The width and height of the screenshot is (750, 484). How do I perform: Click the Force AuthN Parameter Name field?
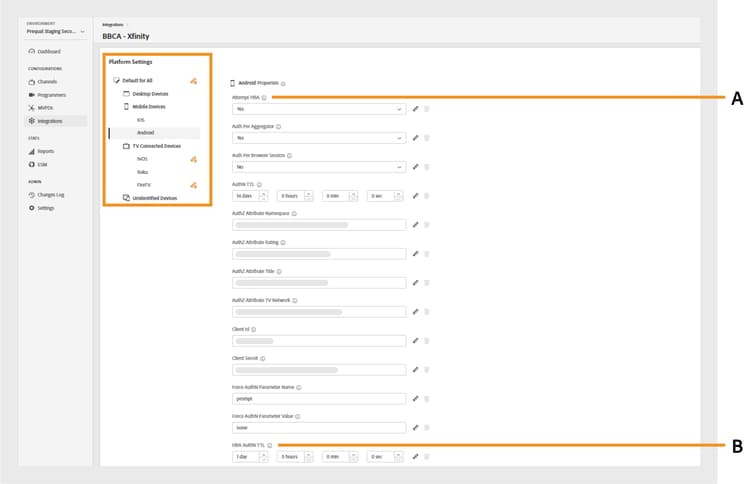pos(319,399)
